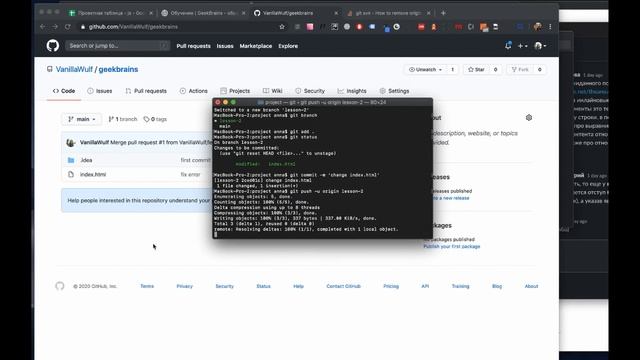This screenshot has width=640, height=360.
Task: Select the Insights repository tab
Action: [352, 91]
